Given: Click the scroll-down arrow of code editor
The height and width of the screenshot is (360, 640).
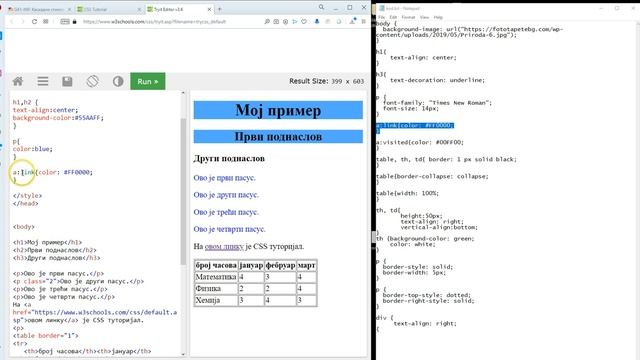Looking at the screenshot, I should (x=183, y=354).
